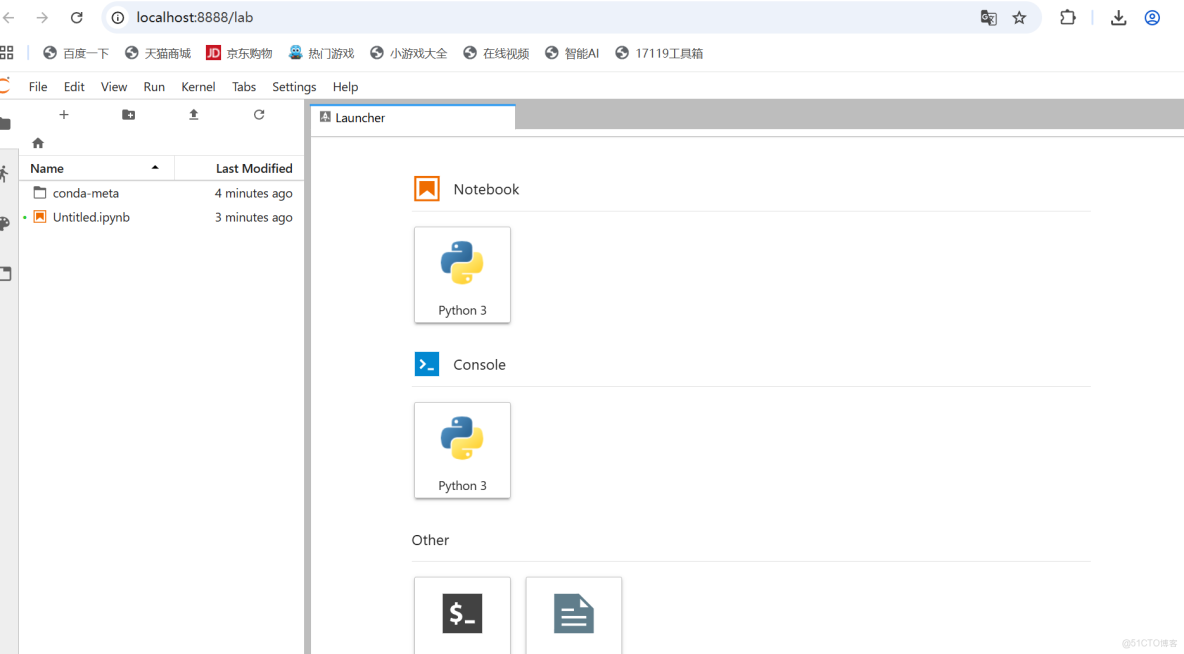
Task: Select the Launcher tab
Action: (x=413, y=118)
